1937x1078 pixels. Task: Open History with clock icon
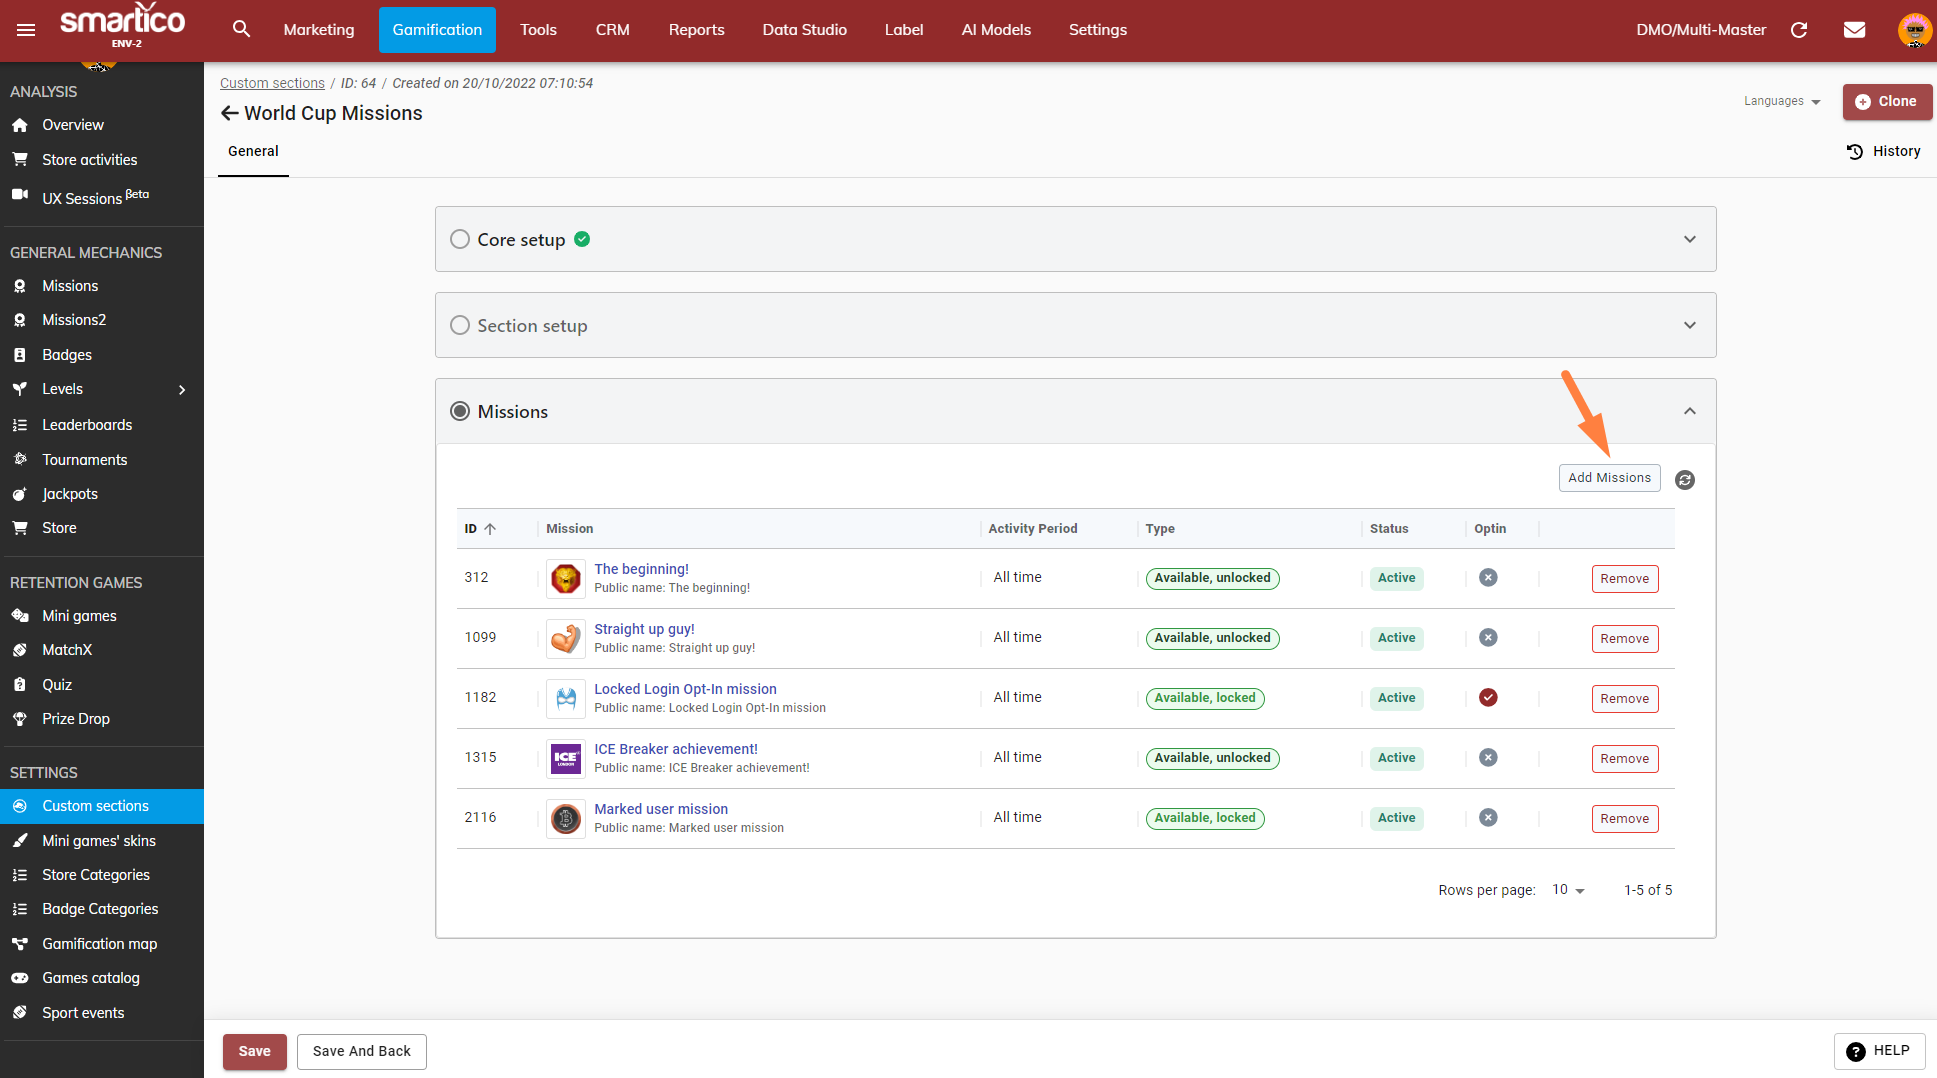(1883, 151)
